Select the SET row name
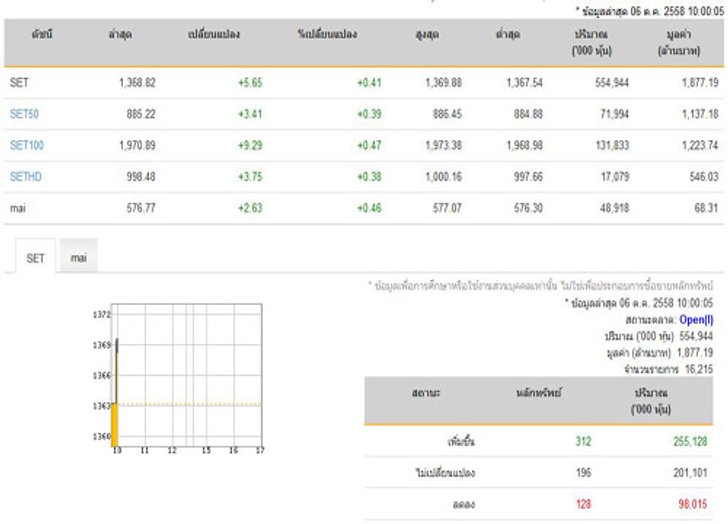The image size is (728, 524). pyautogui.click(x=19, y=83)
